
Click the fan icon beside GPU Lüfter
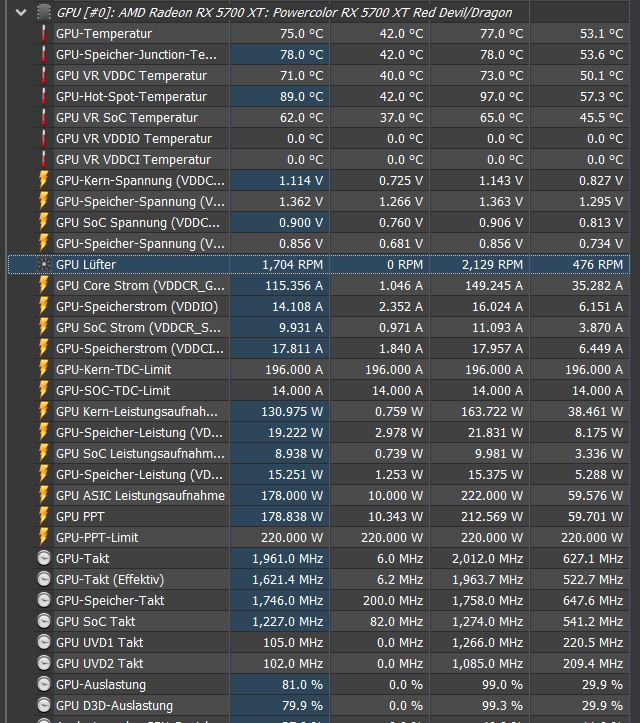[44, 265]
